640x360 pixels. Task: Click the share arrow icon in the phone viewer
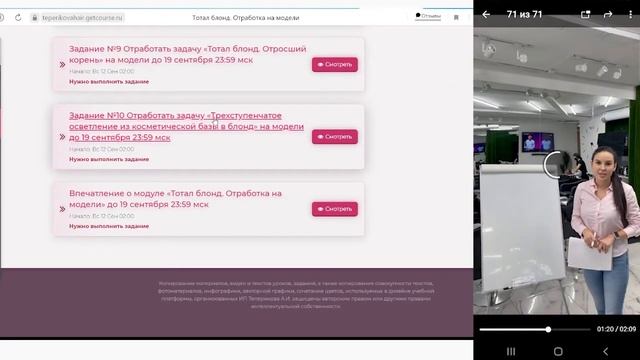click(608, 14)
